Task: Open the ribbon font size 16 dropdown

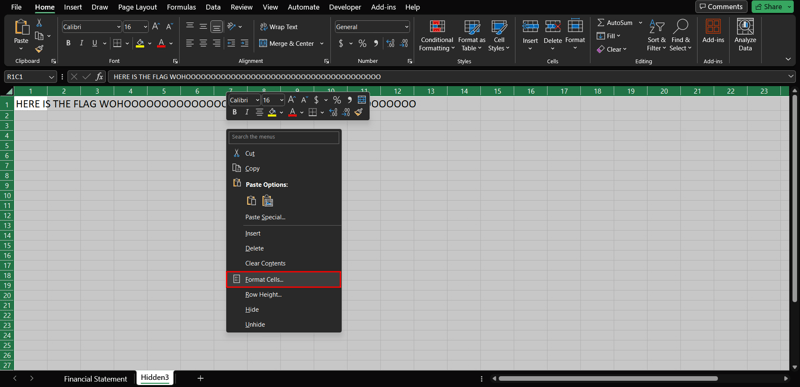Action: 145,27
